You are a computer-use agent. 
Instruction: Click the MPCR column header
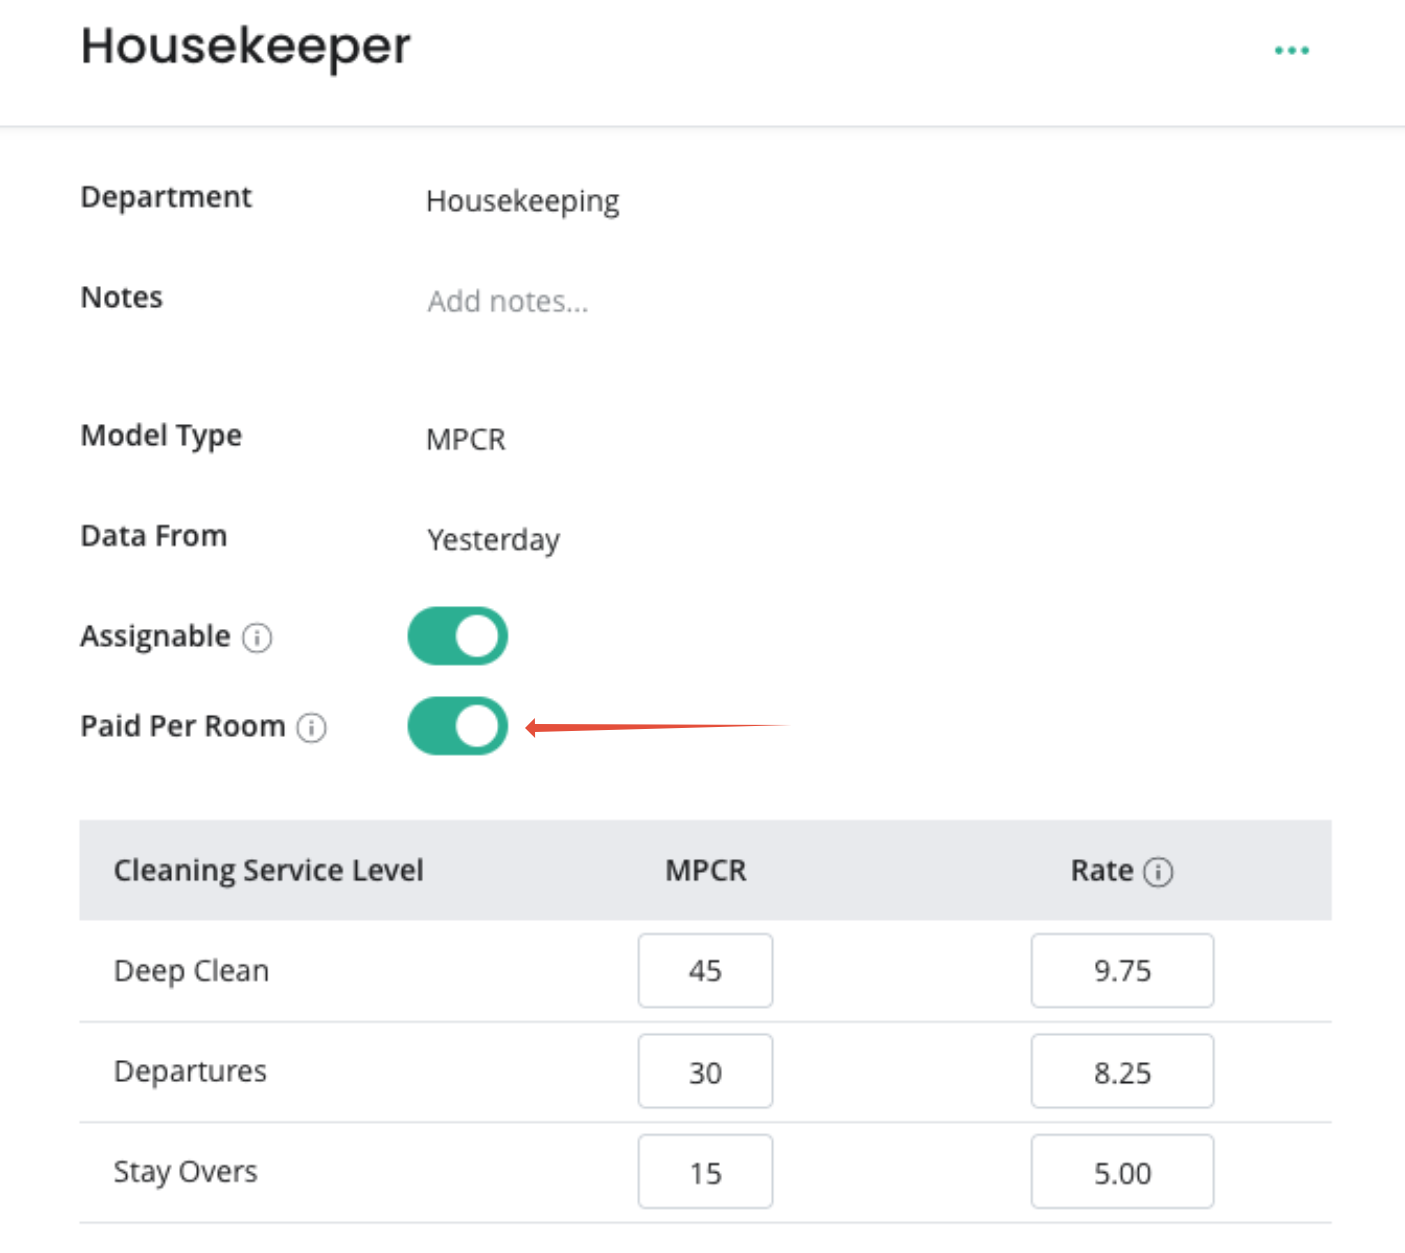tap(706, 870)
